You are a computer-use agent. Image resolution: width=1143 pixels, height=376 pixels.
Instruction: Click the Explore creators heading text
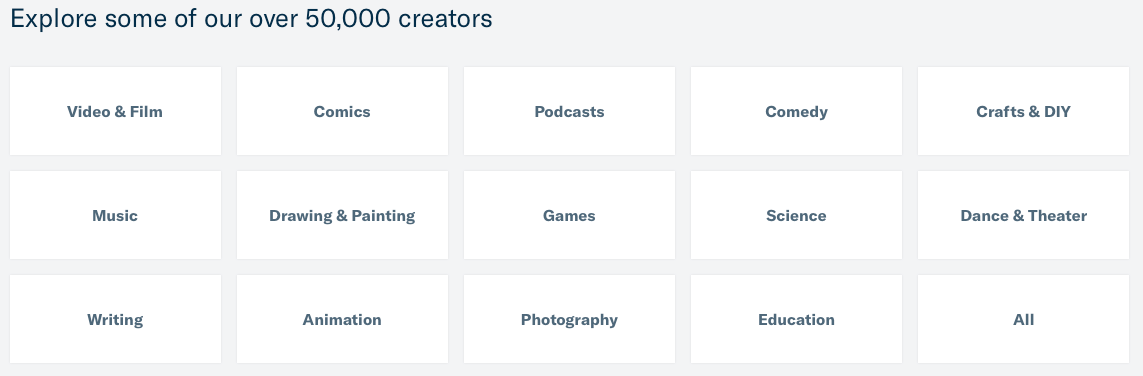point(251,18)
